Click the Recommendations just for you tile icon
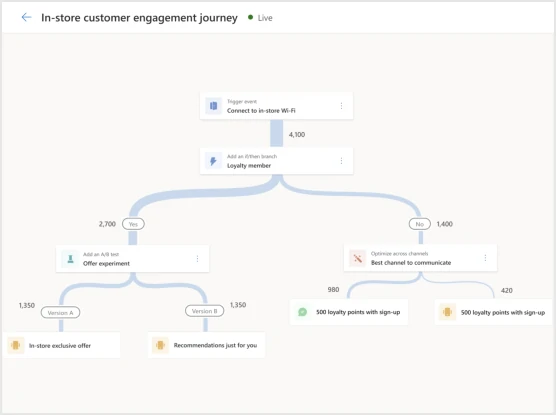Screen dimensions: 556x415 [160, 345]
